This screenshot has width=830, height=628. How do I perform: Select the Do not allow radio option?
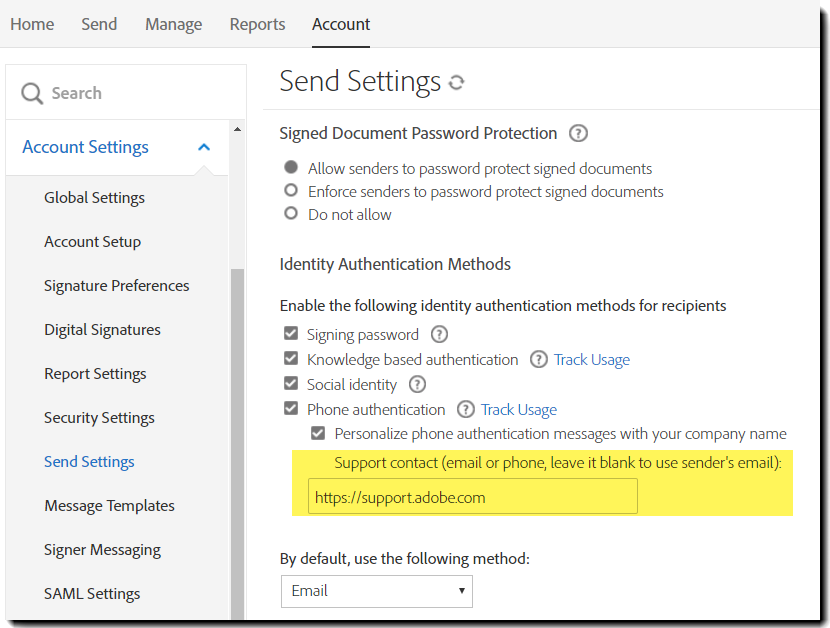[291, 213]
